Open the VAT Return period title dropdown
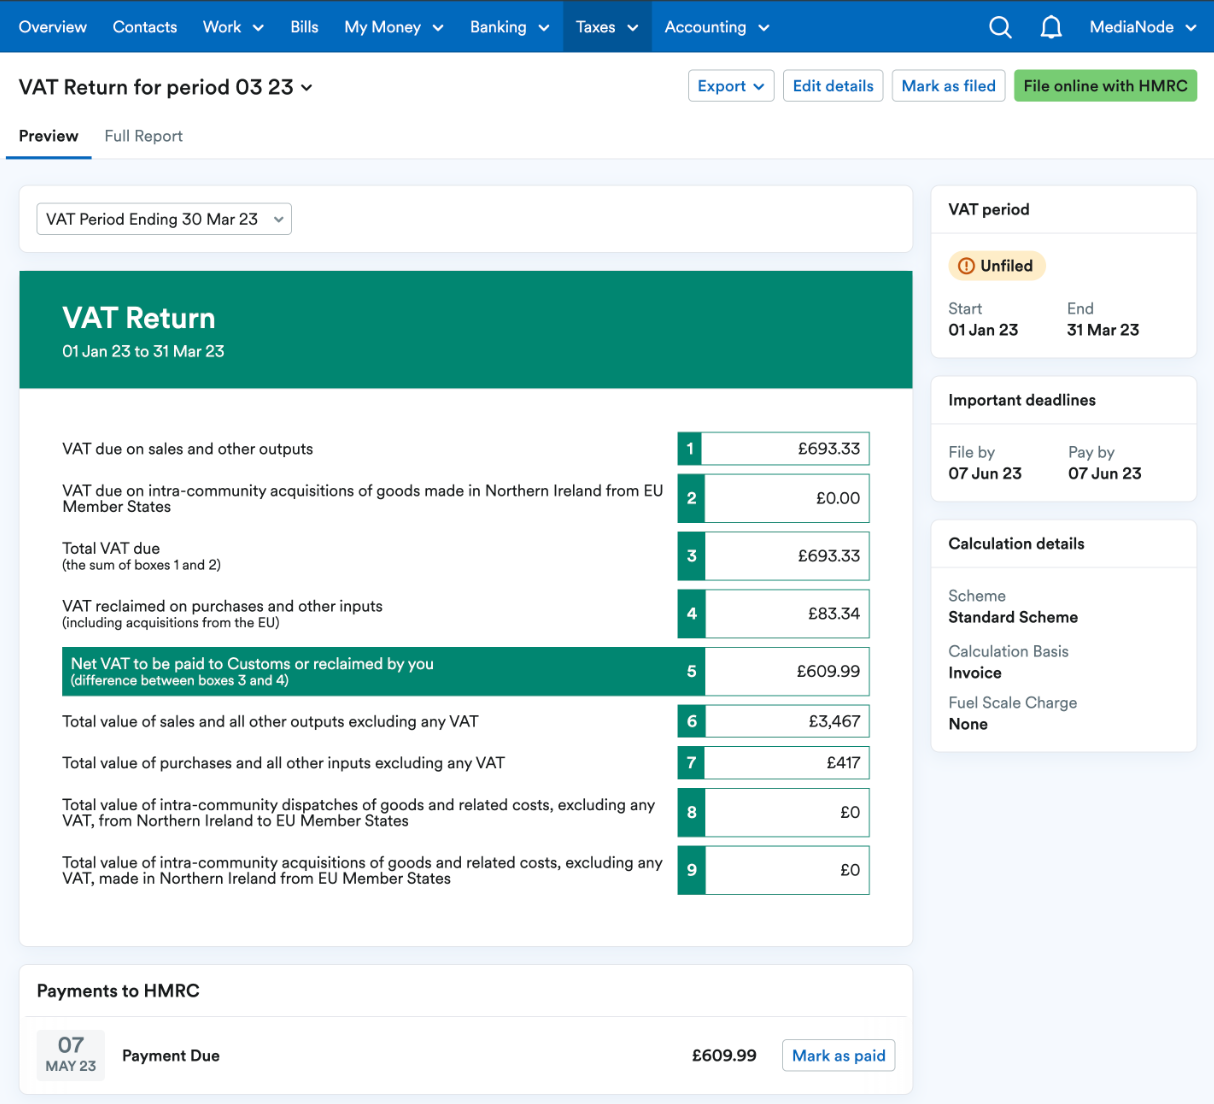The image size is (1214, 1104). tap(166, 87)
